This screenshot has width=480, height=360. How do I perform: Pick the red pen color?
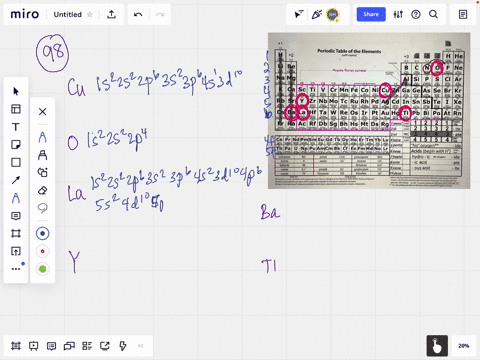click(42, 251)
